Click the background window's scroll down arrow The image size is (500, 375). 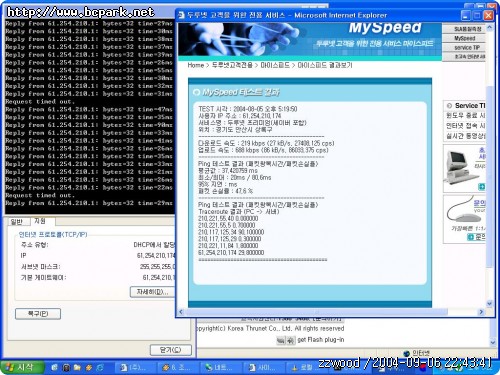pos(493,343)
